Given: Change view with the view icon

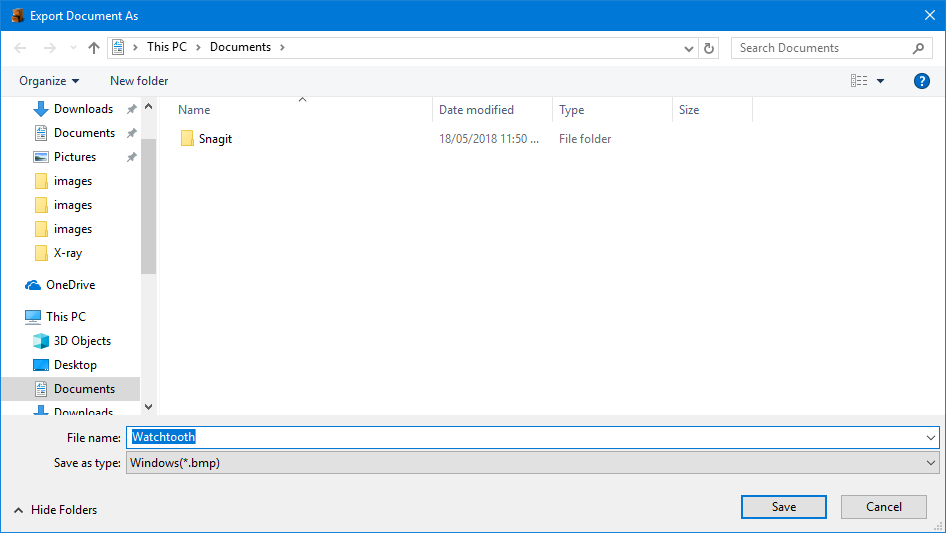Looking at the screenshot, I should coord(859,80).
